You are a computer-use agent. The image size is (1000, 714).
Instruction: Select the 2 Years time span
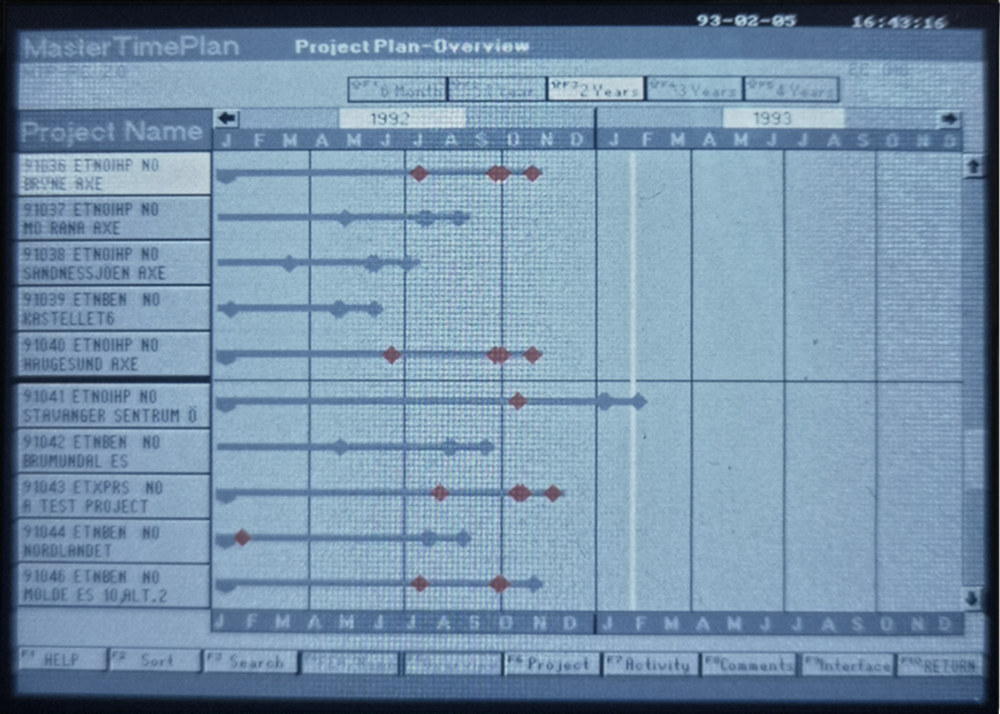pos(596,89)
